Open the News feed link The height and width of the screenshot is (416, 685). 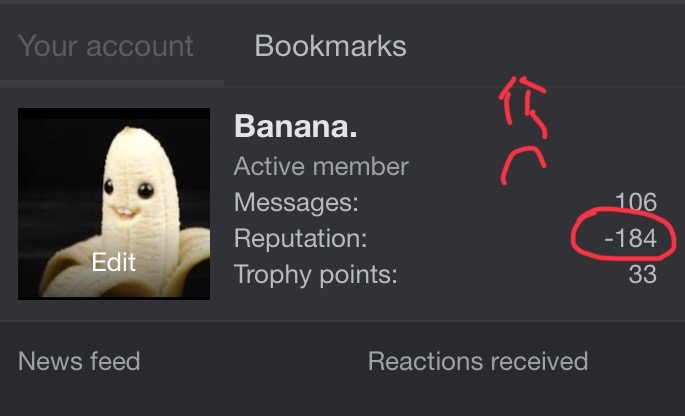click(x=79, y=361)
